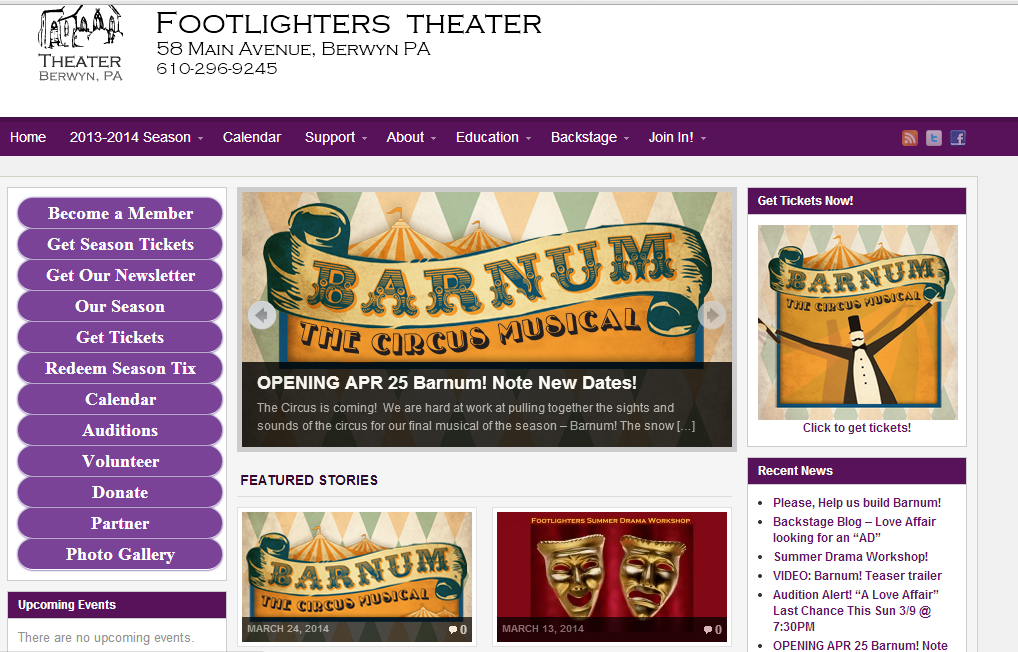Click the Auditions sidebar button
Image resolution: width=1018 pixels, height=652 pixels.
120,430
